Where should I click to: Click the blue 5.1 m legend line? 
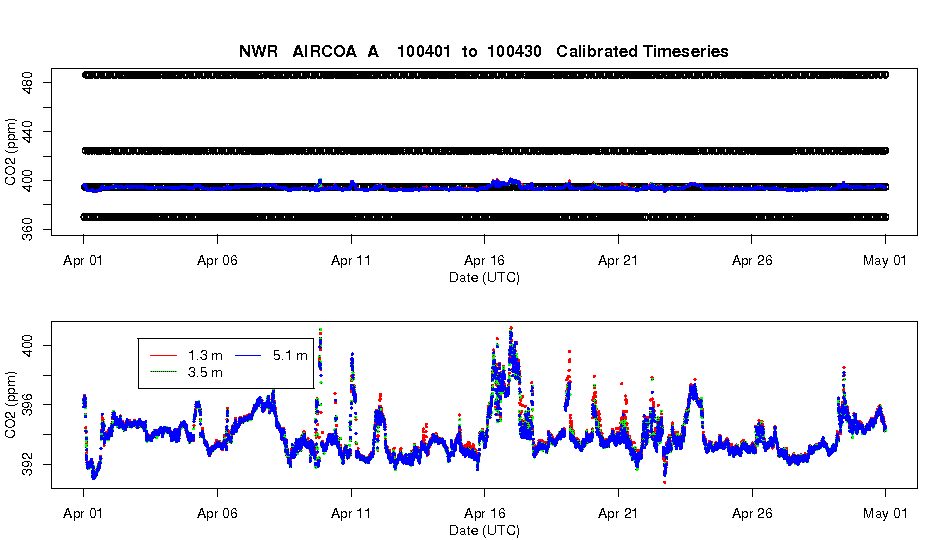[248, 356]
